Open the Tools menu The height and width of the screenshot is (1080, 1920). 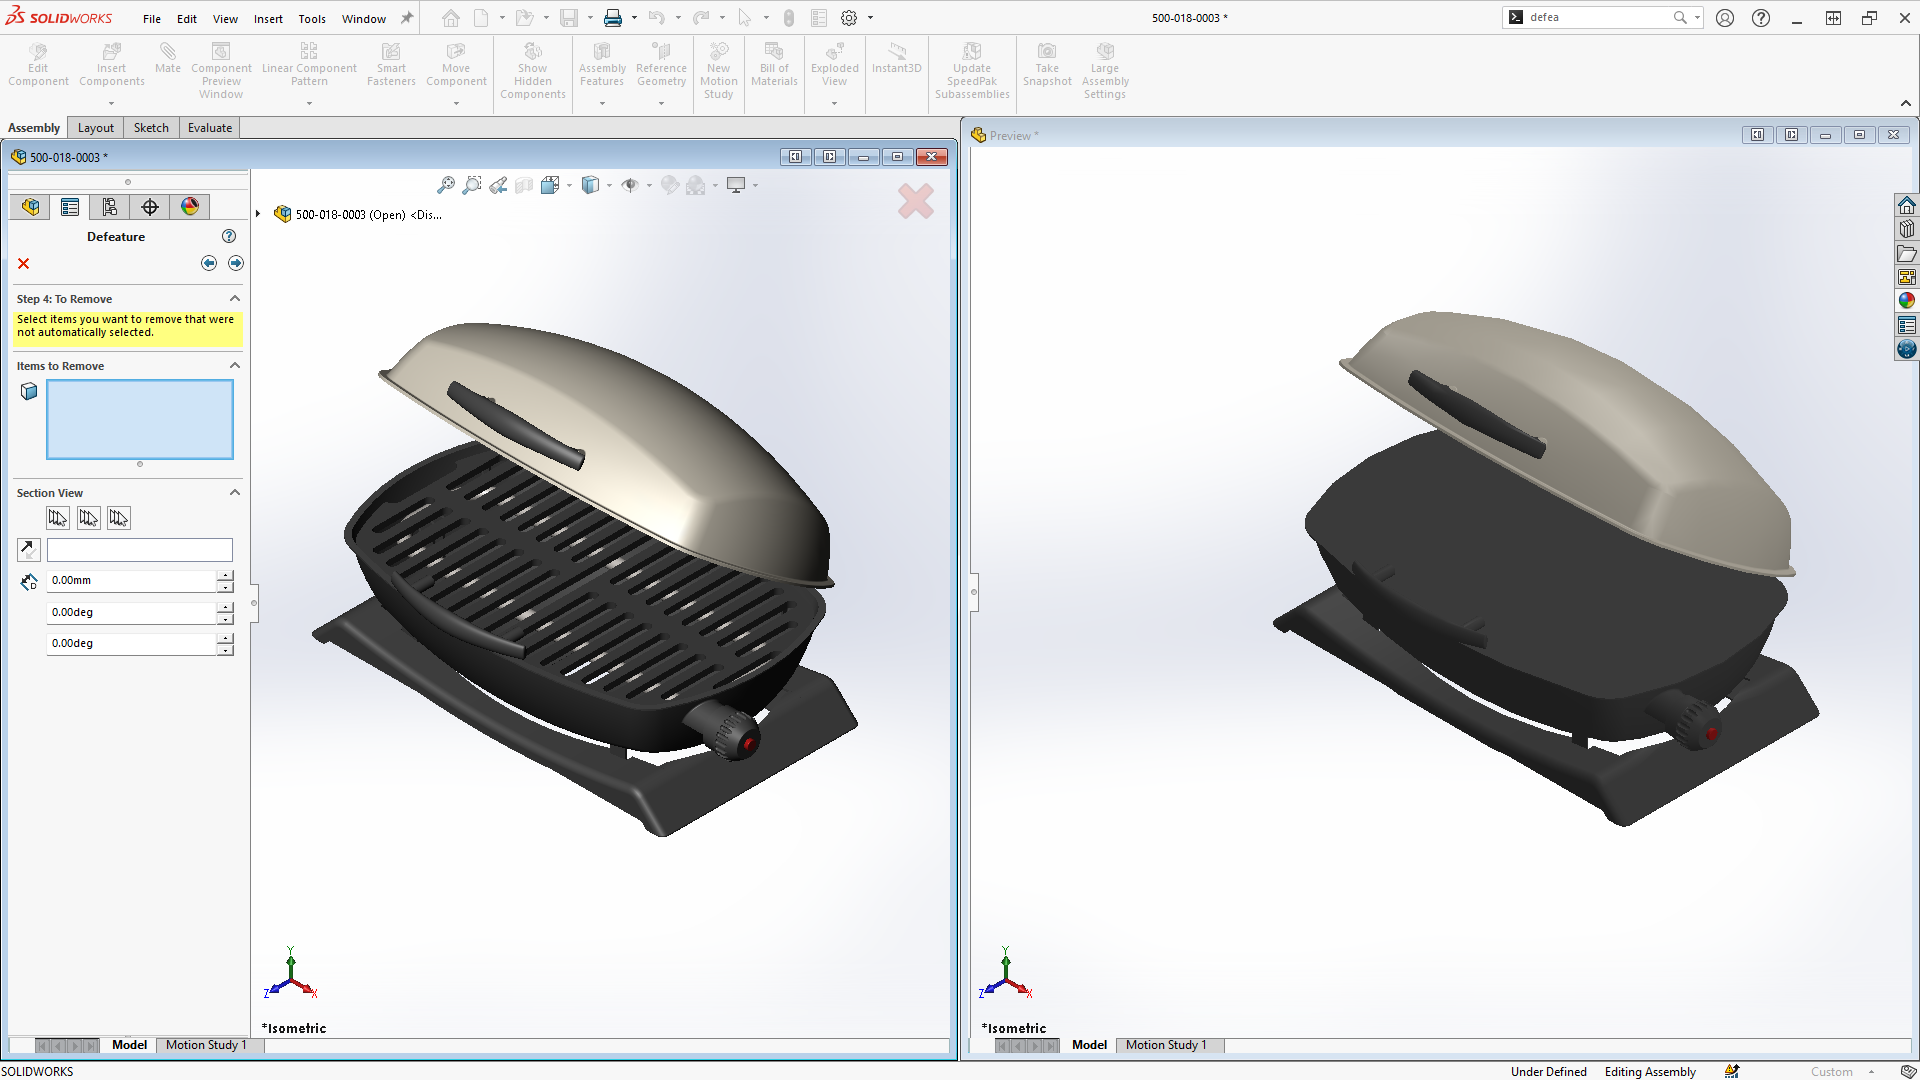coord(312,18)
